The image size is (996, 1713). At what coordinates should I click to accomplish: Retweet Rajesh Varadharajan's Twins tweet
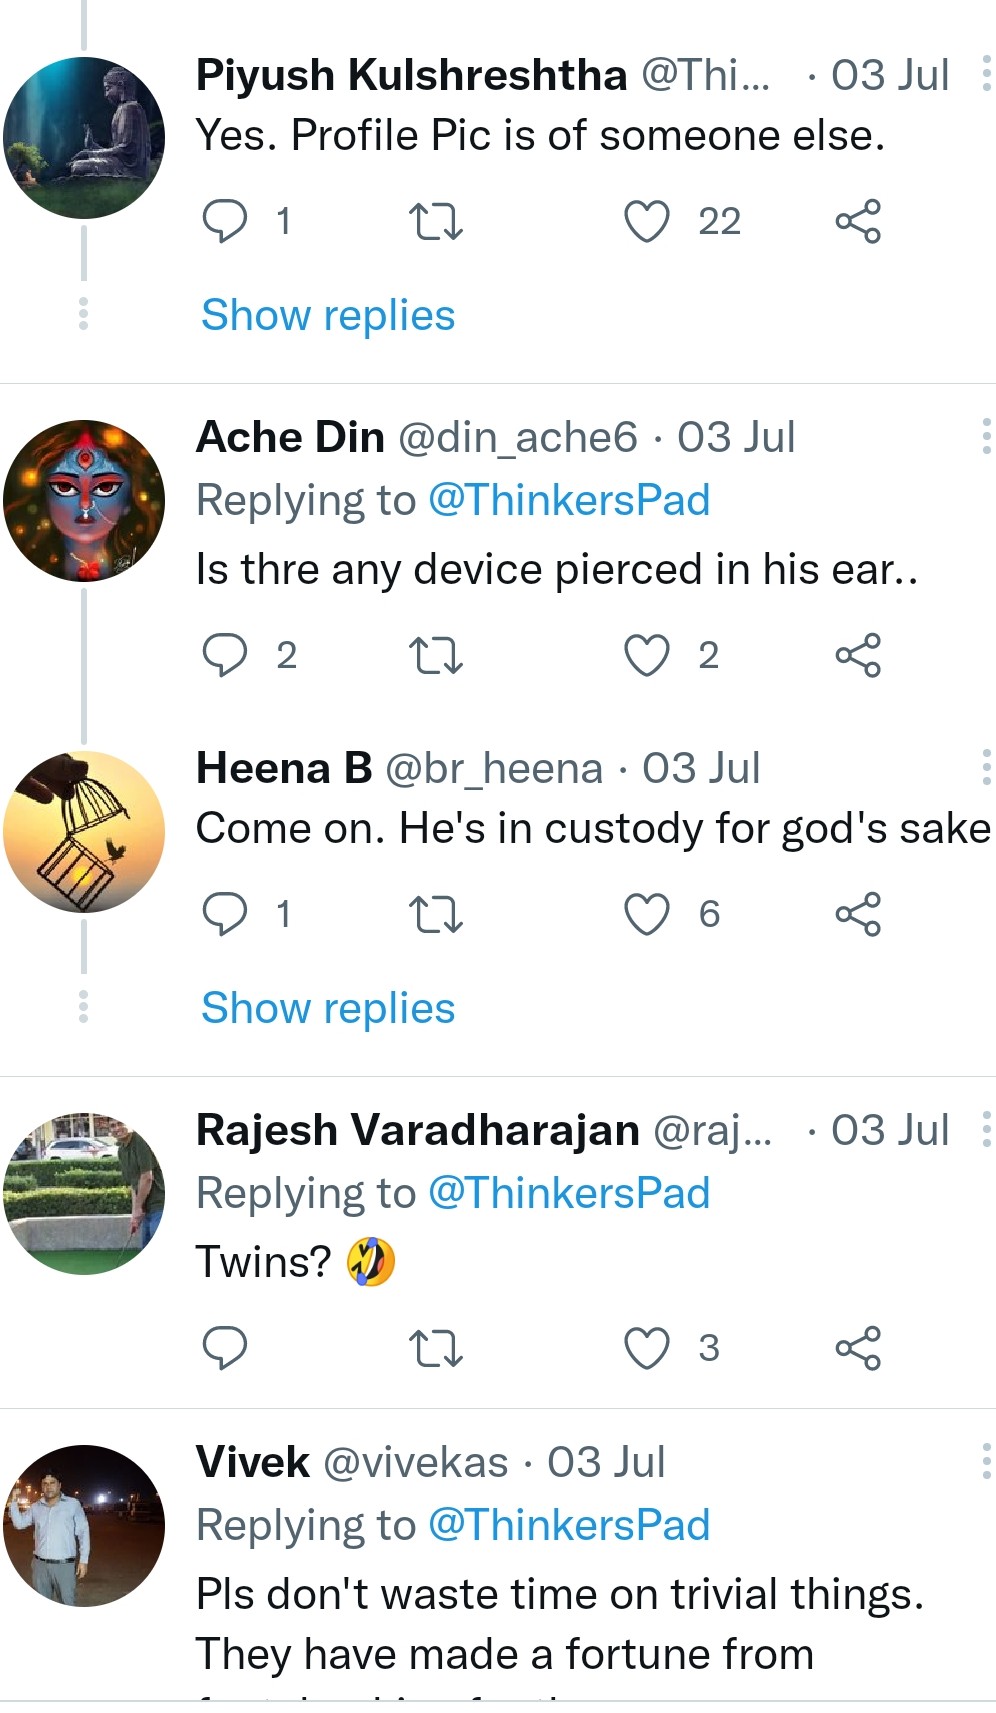point(436,1348)
